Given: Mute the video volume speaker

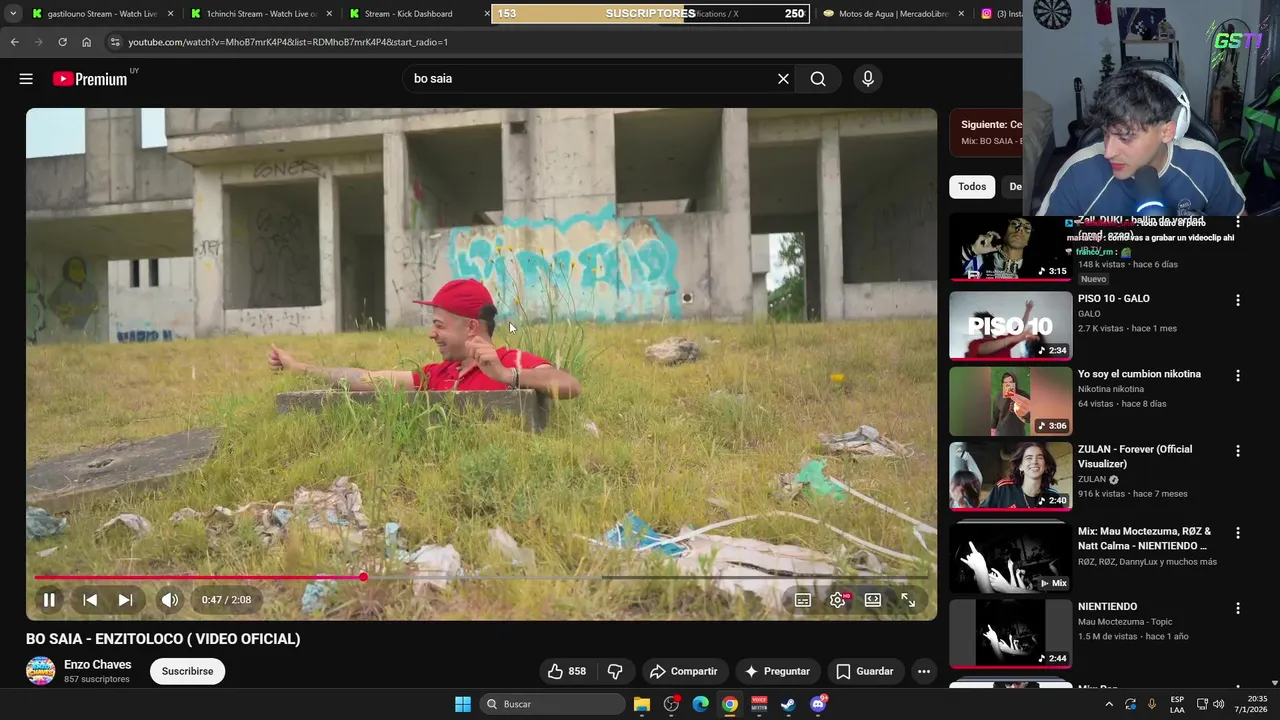Looking at the screenshot, I should click(x=170, y=600).
